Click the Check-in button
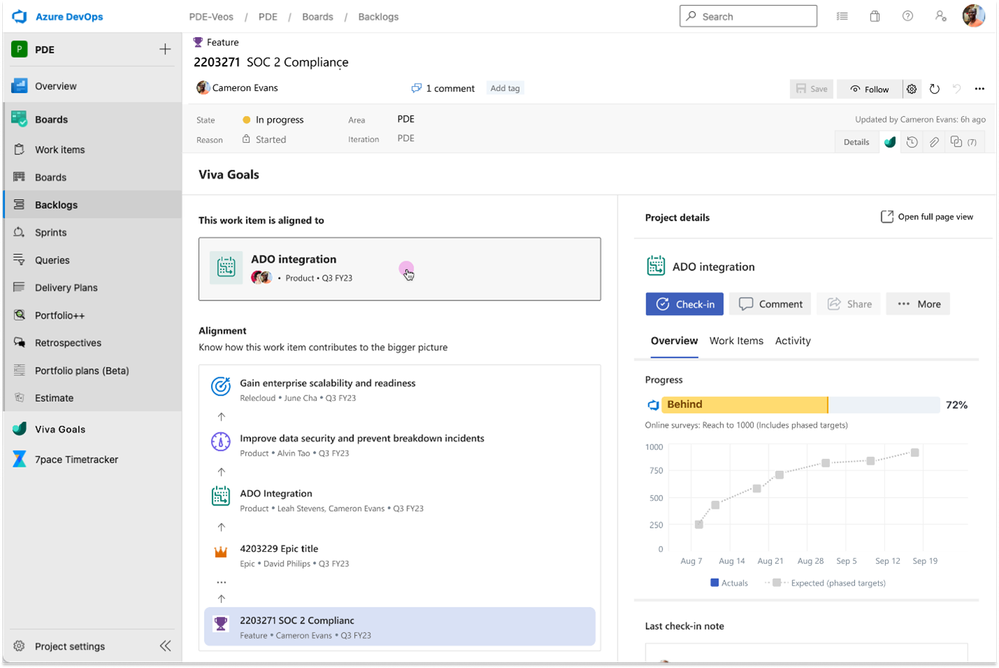The width and height of the screenshot is (999, 668). pos(685,304)
